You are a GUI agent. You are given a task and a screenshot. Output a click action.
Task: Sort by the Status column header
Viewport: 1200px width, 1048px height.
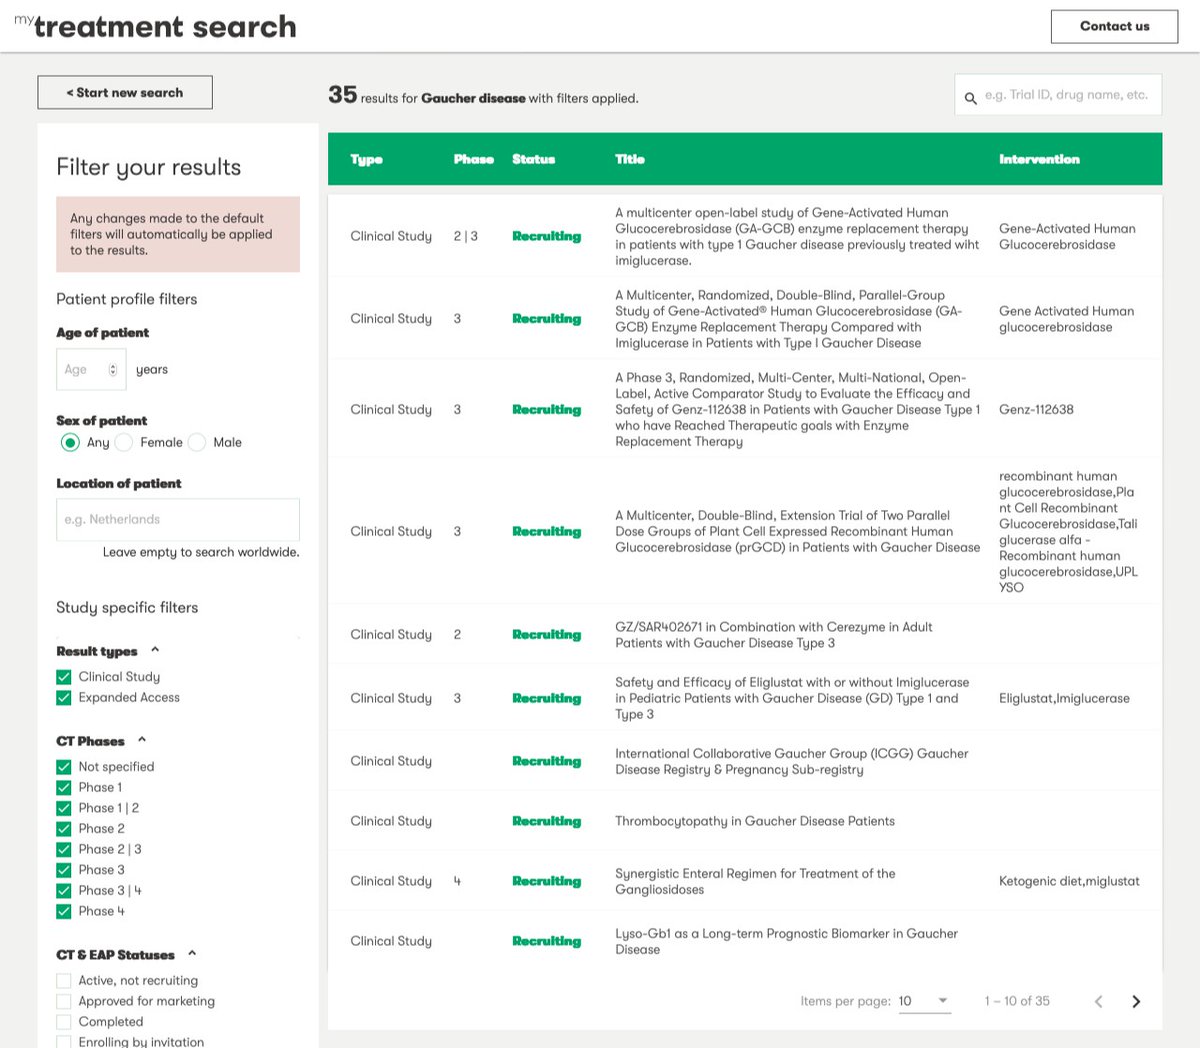pos(533,159)
